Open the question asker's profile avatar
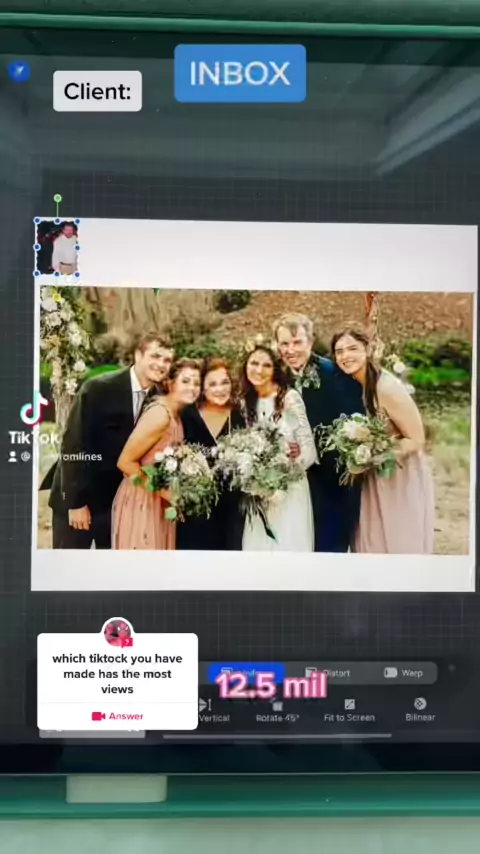480x854 pixels. click(118, 633)
